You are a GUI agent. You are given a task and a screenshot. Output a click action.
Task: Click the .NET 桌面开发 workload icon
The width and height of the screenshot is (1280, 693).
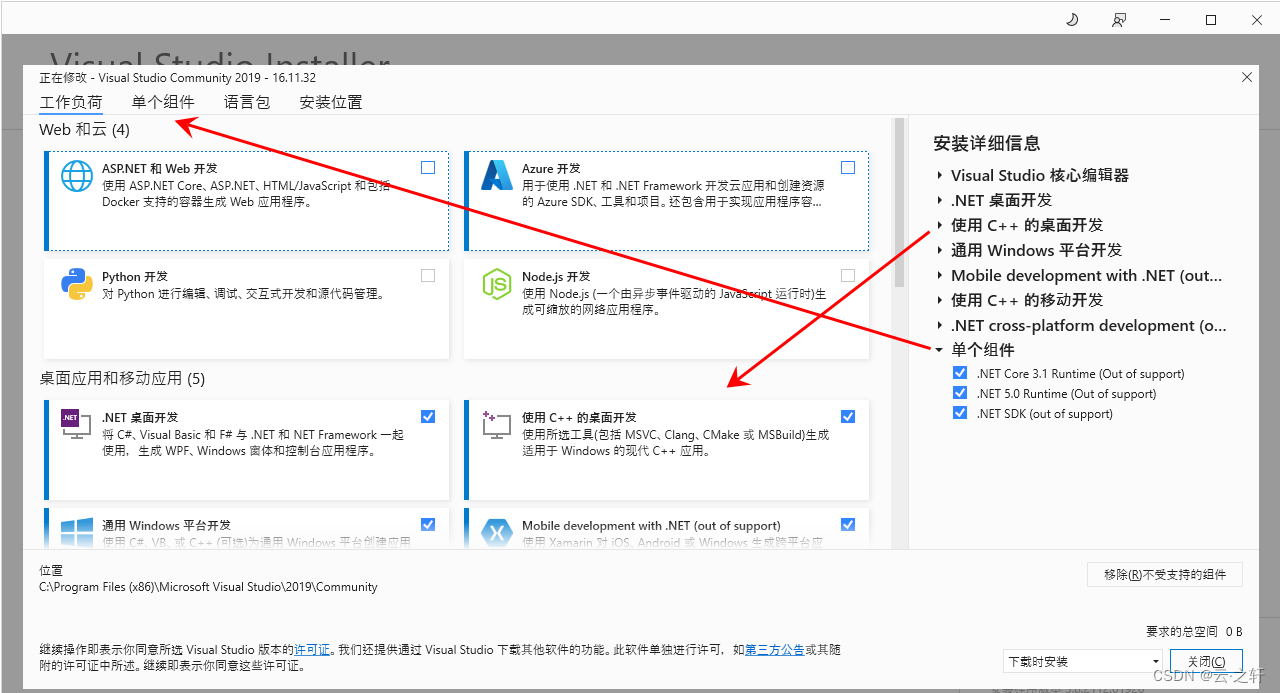(x=77, y=424)
